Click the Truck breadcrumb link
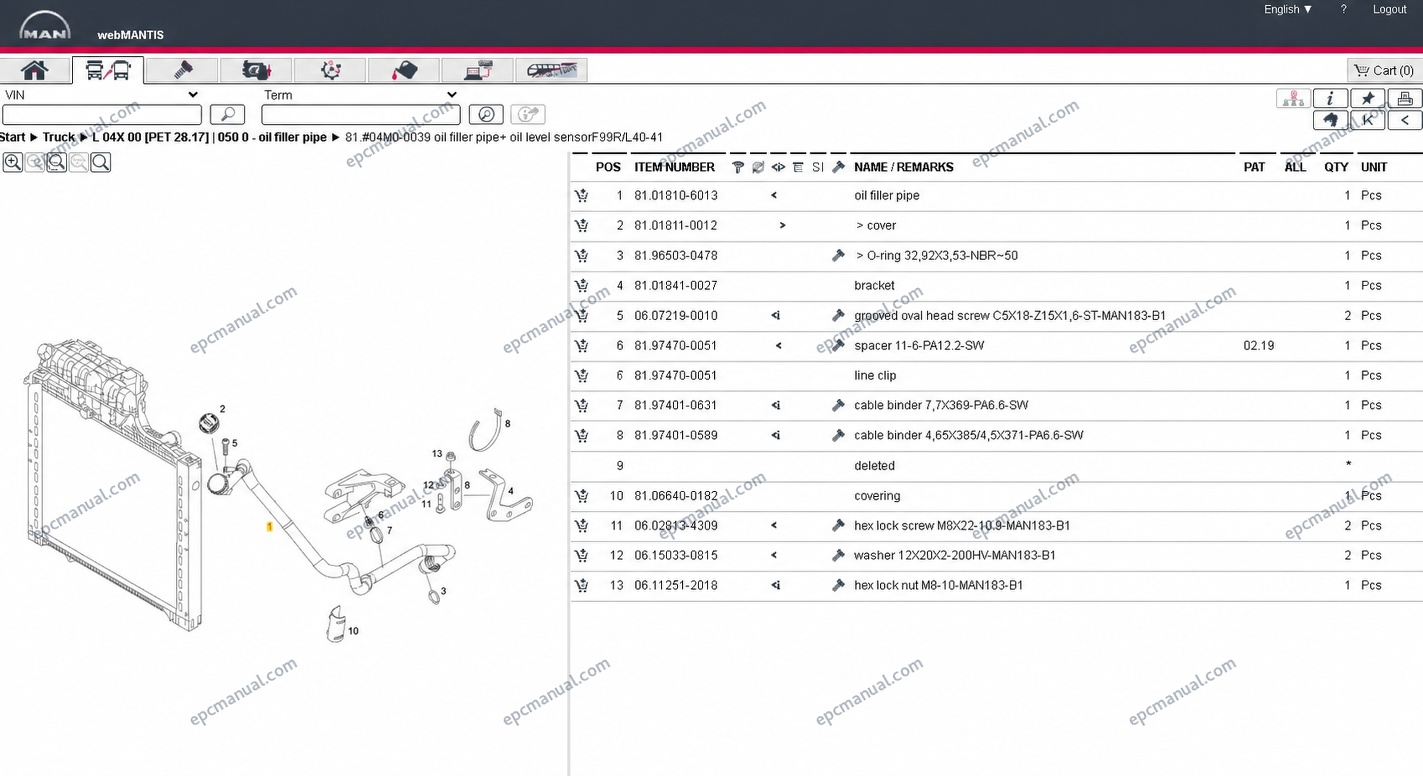 [59, 137]
